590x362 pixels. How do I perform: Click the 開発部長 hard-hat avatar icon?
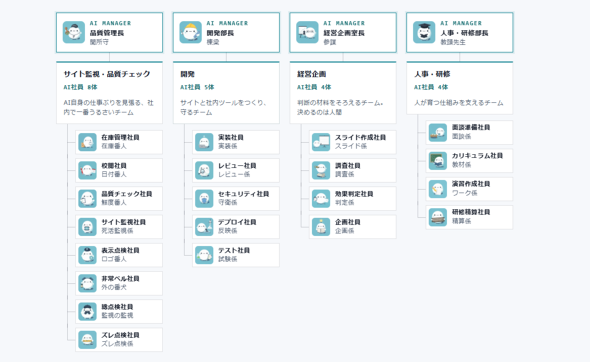[190, 32]
